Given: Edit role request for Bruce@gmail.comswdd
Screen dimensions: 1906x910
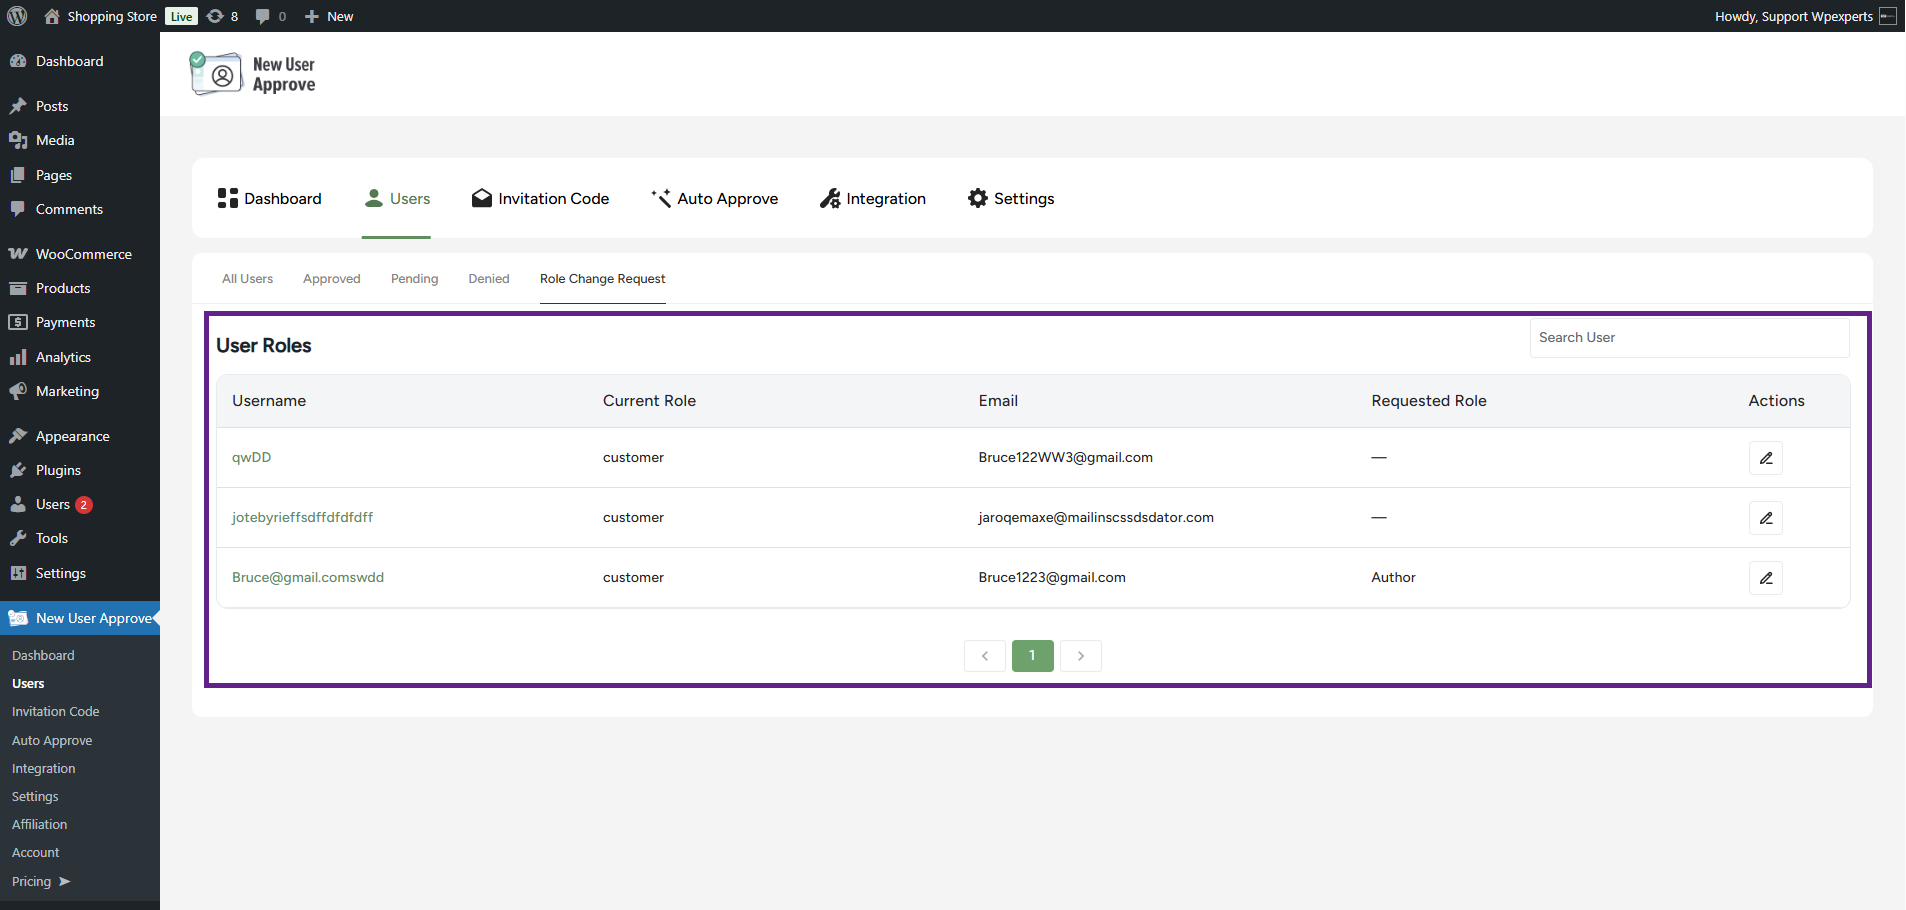Looking at the screenshot, I should 1765,578.
